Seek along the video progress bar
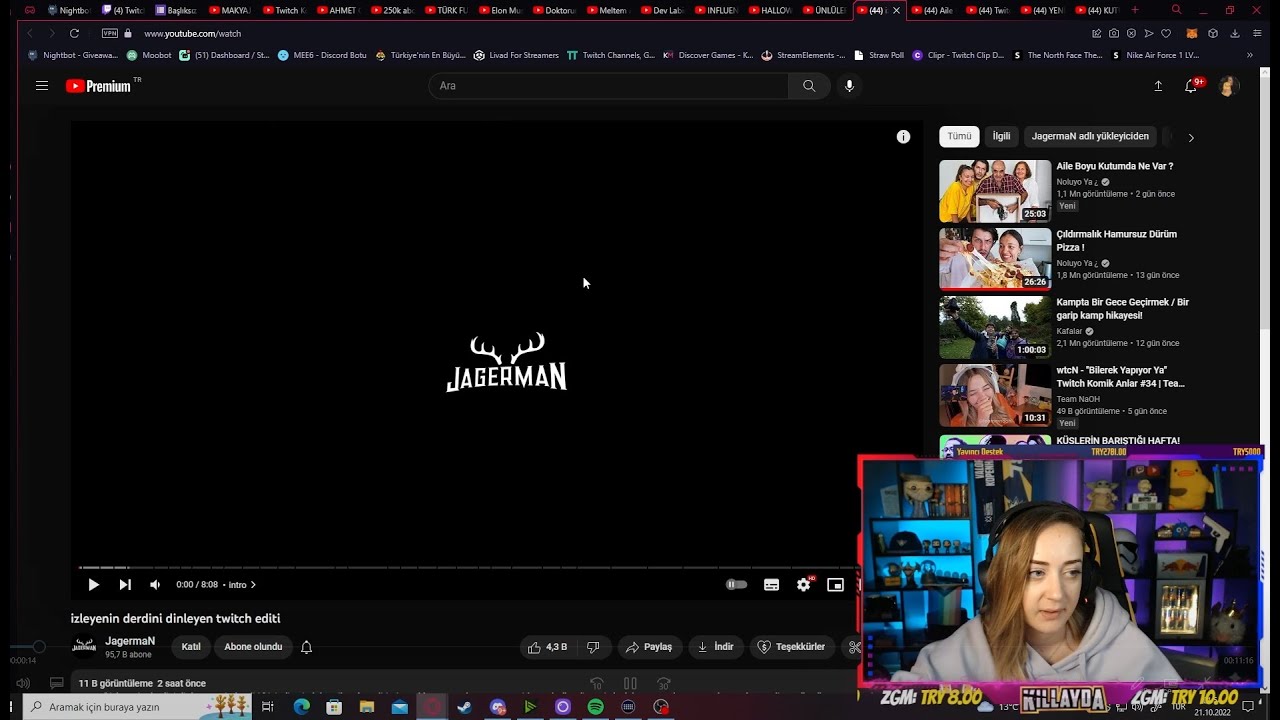This screenshot has height=720, width=1280. (468, 568)
